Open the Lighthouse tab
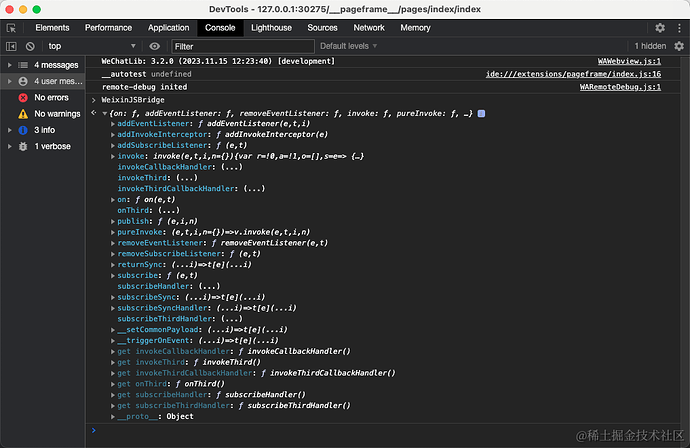Image resolution: width=690 pixels, height=448 pixels. (x=272, y=28)
